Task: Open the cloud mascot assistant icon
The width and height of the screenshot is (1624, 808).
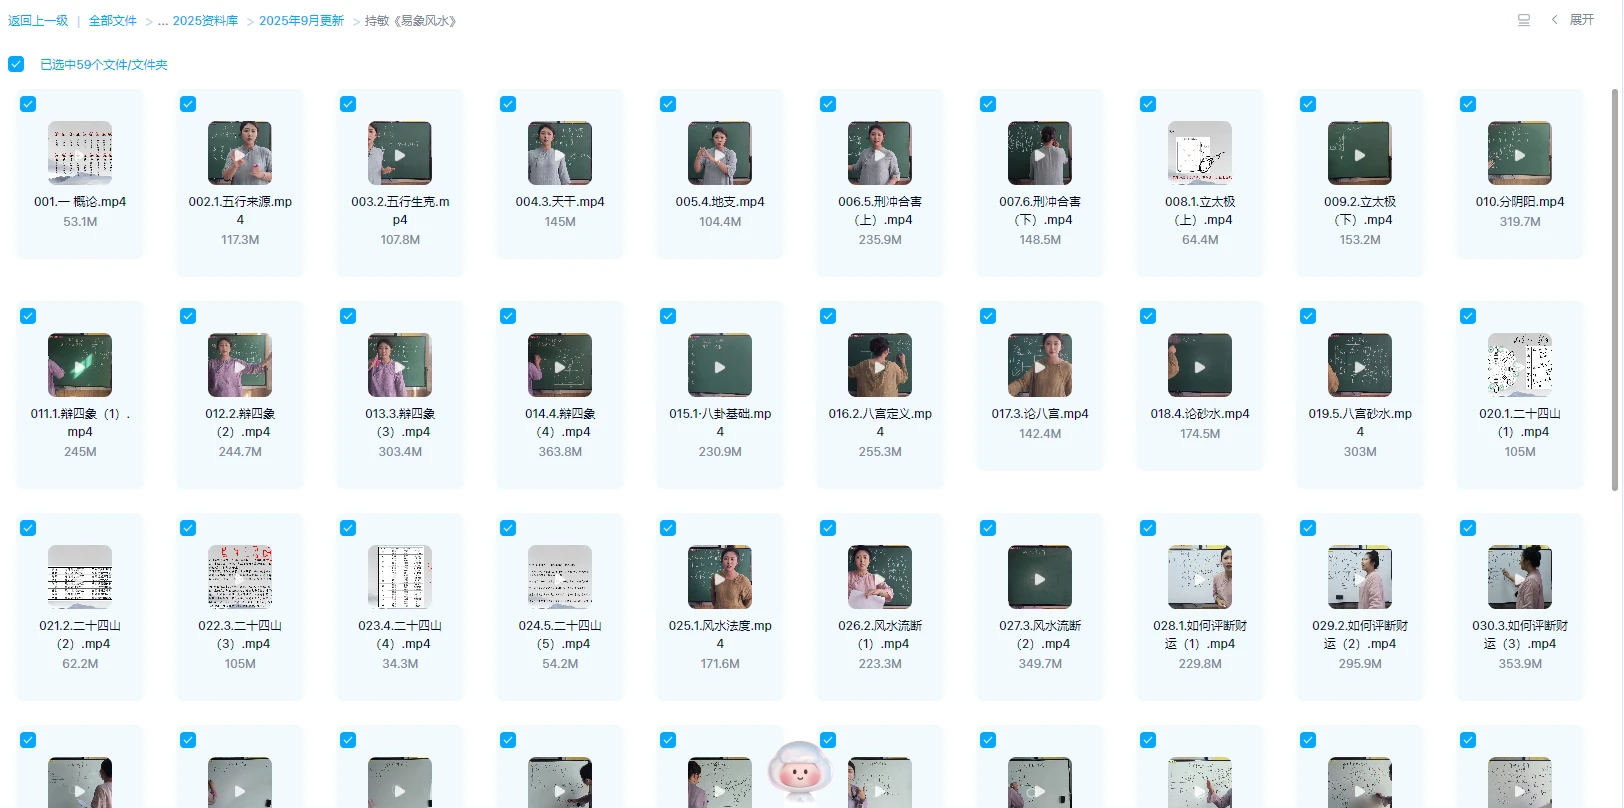Action: click(799, 771)
